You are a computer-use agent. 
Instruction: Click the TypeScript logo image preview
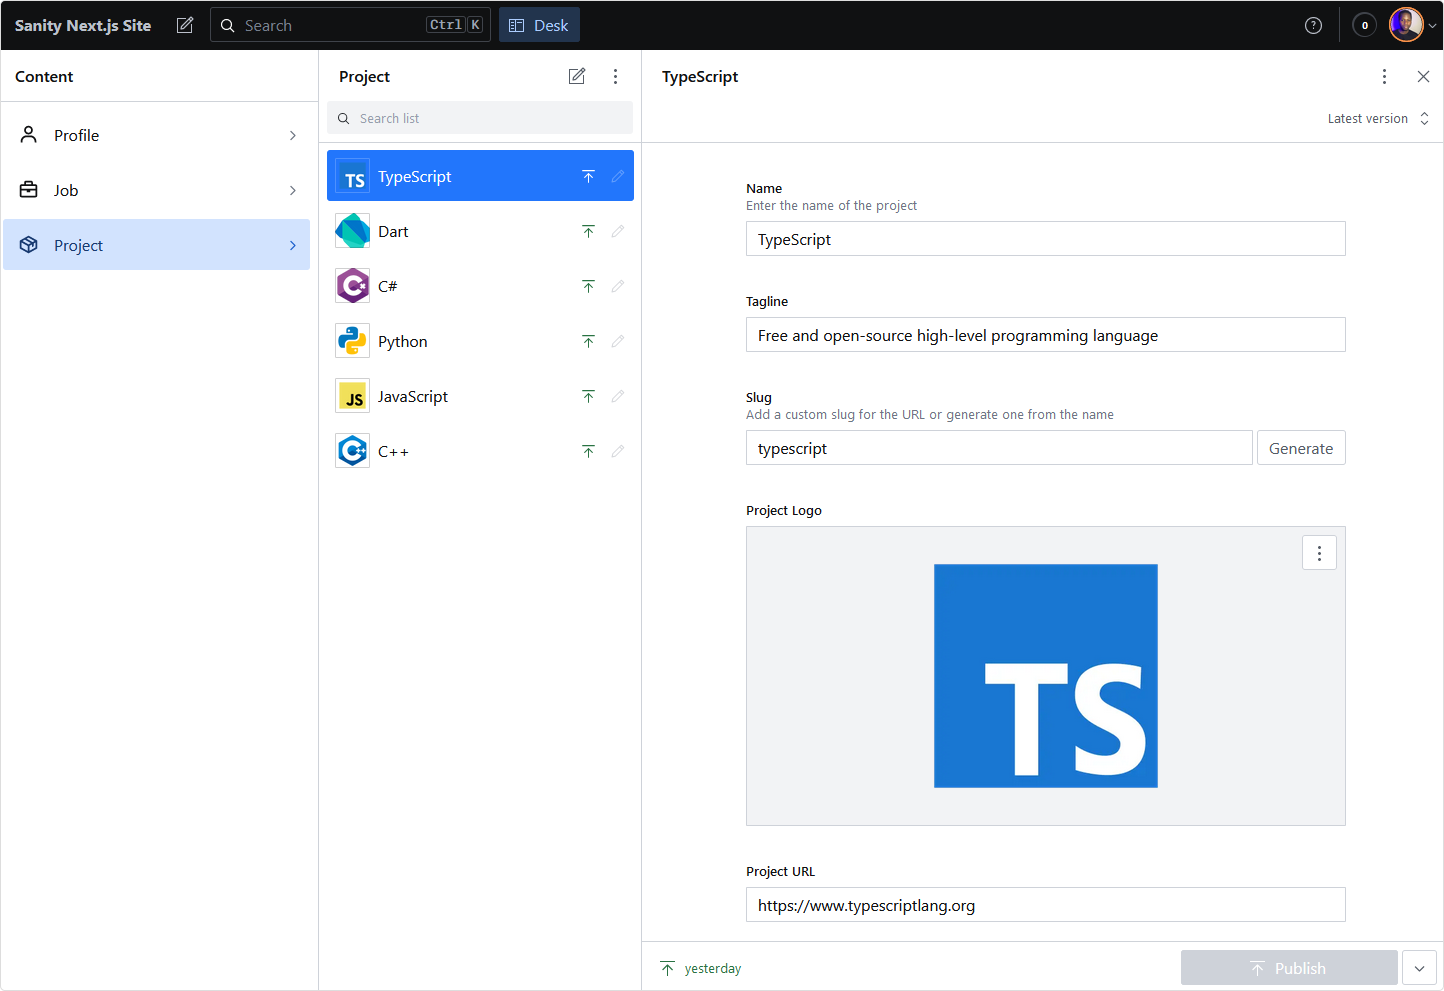coord(1045,676)
